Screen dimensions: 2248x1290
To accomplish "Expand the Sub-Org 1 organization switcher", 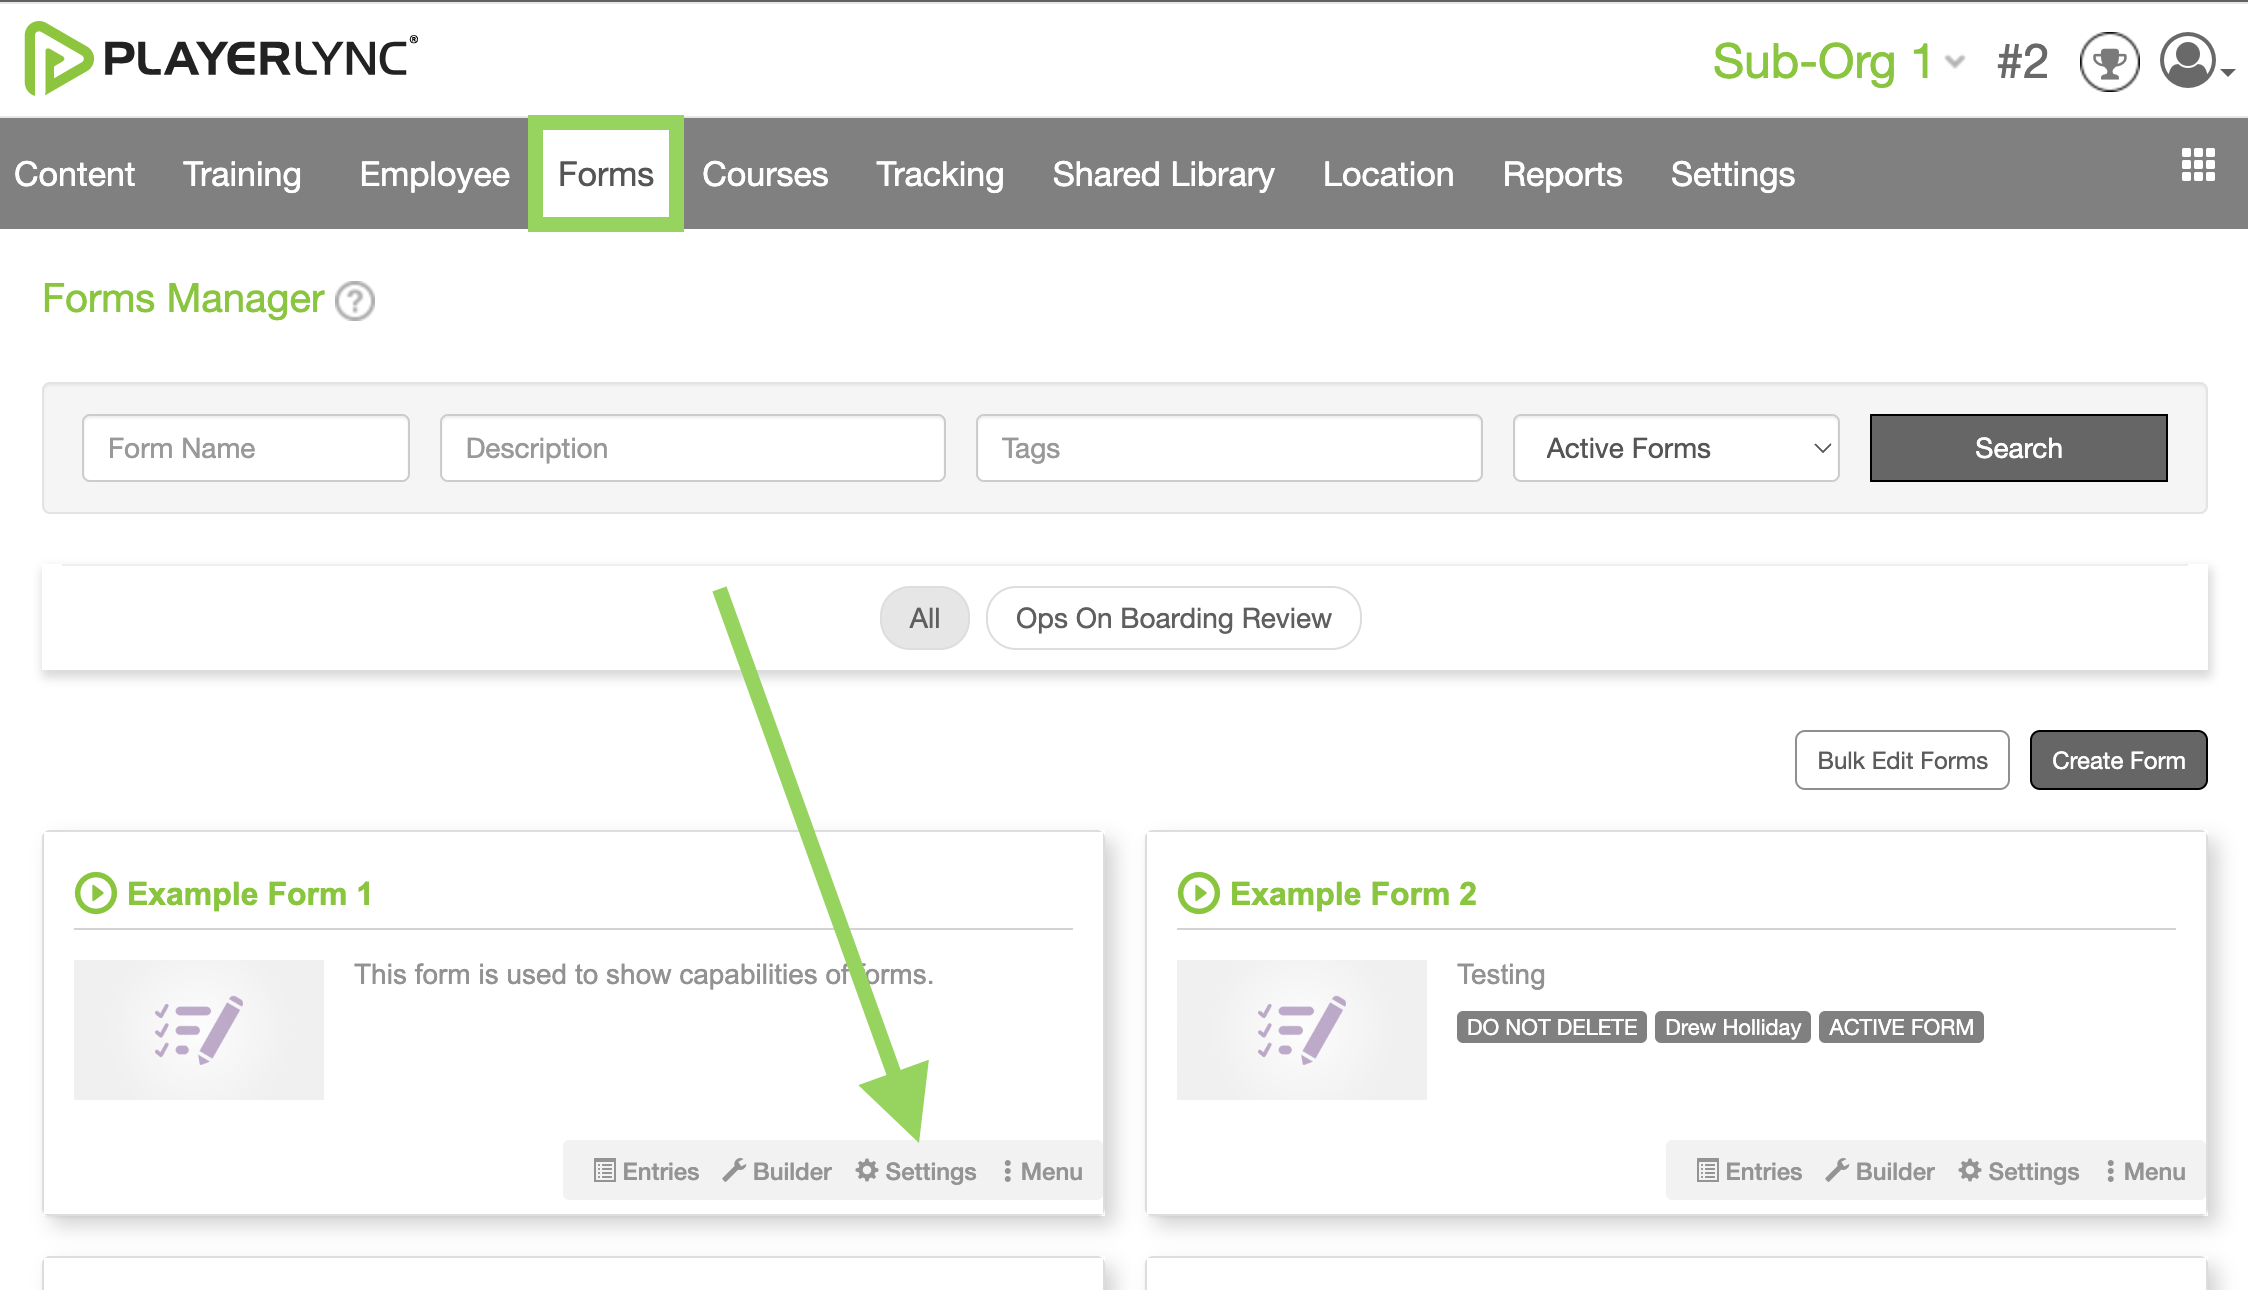I will (1839, 62).
